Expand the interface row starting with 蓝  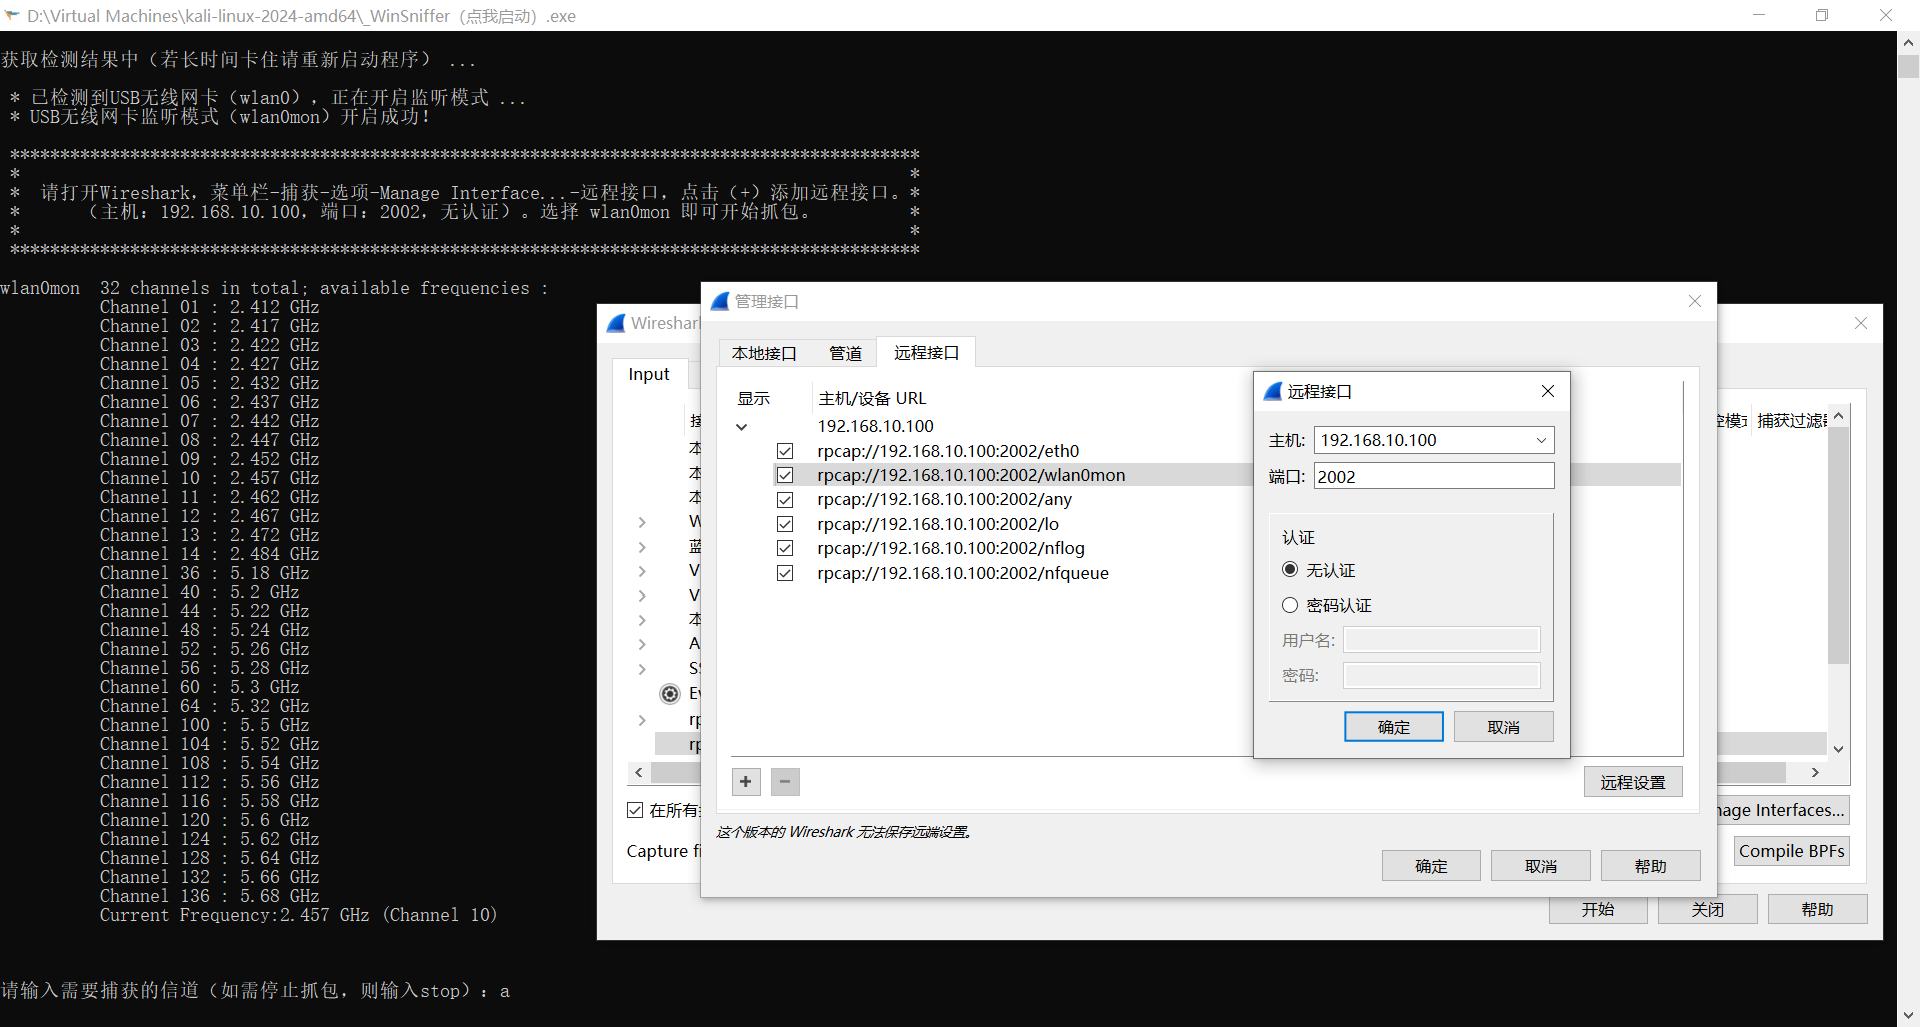coord(642,547)
